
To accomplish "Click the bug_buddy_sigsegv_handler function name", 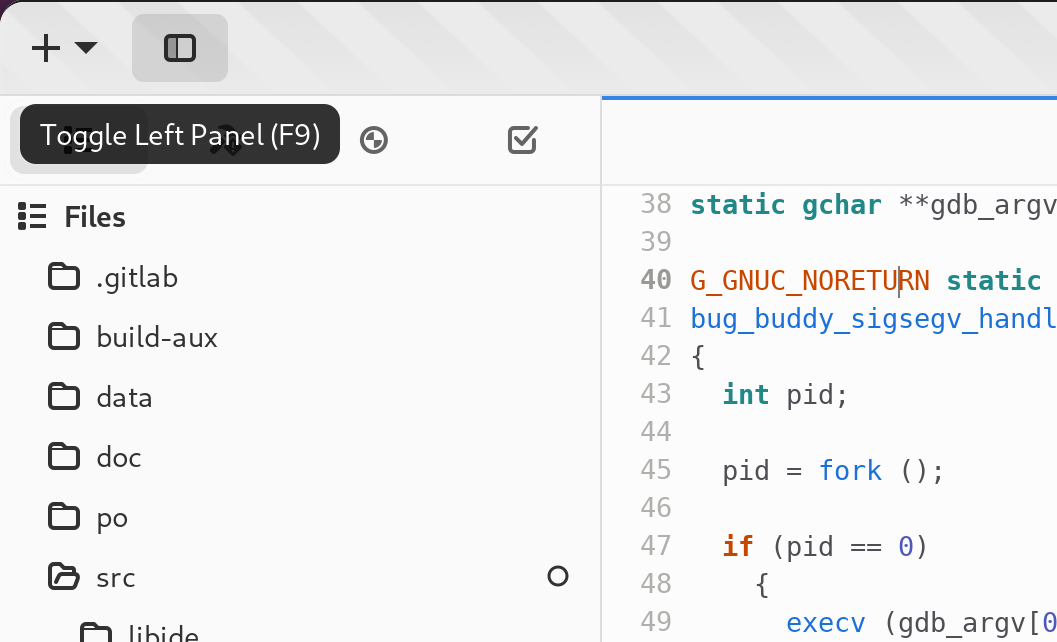I will 874,318.
